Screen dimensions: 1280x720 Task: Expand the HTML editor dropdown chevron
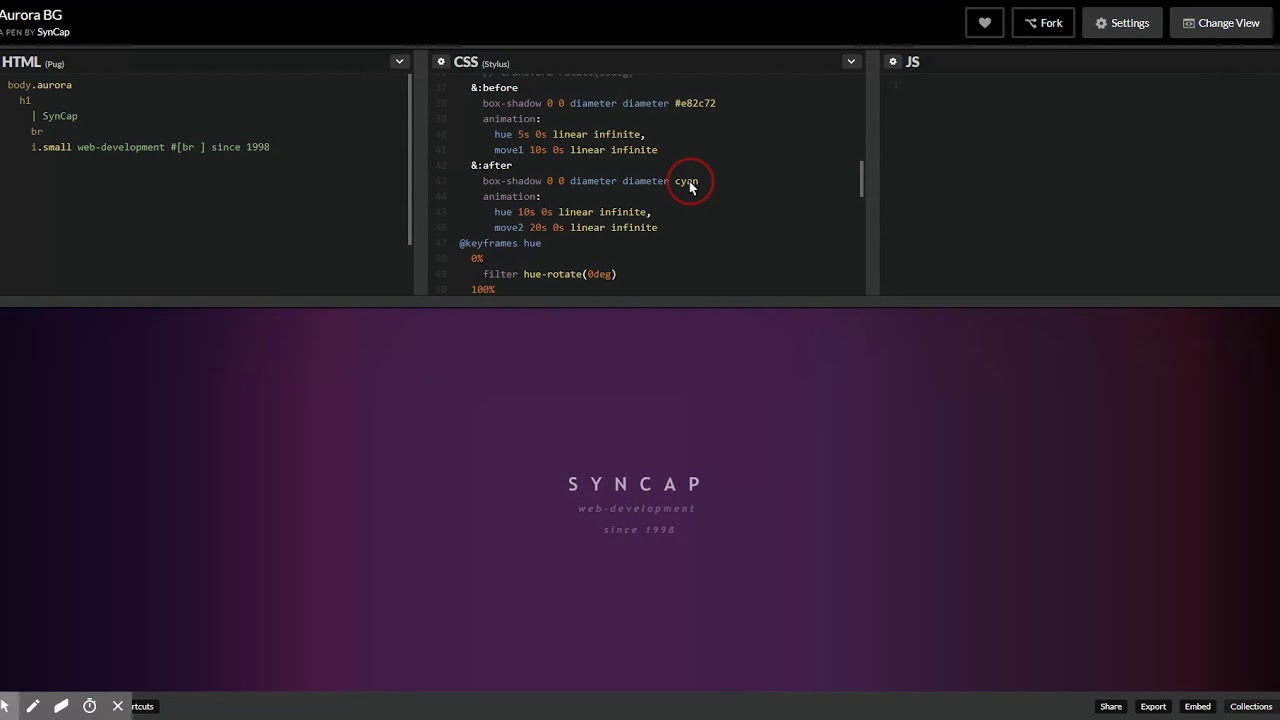399,61
